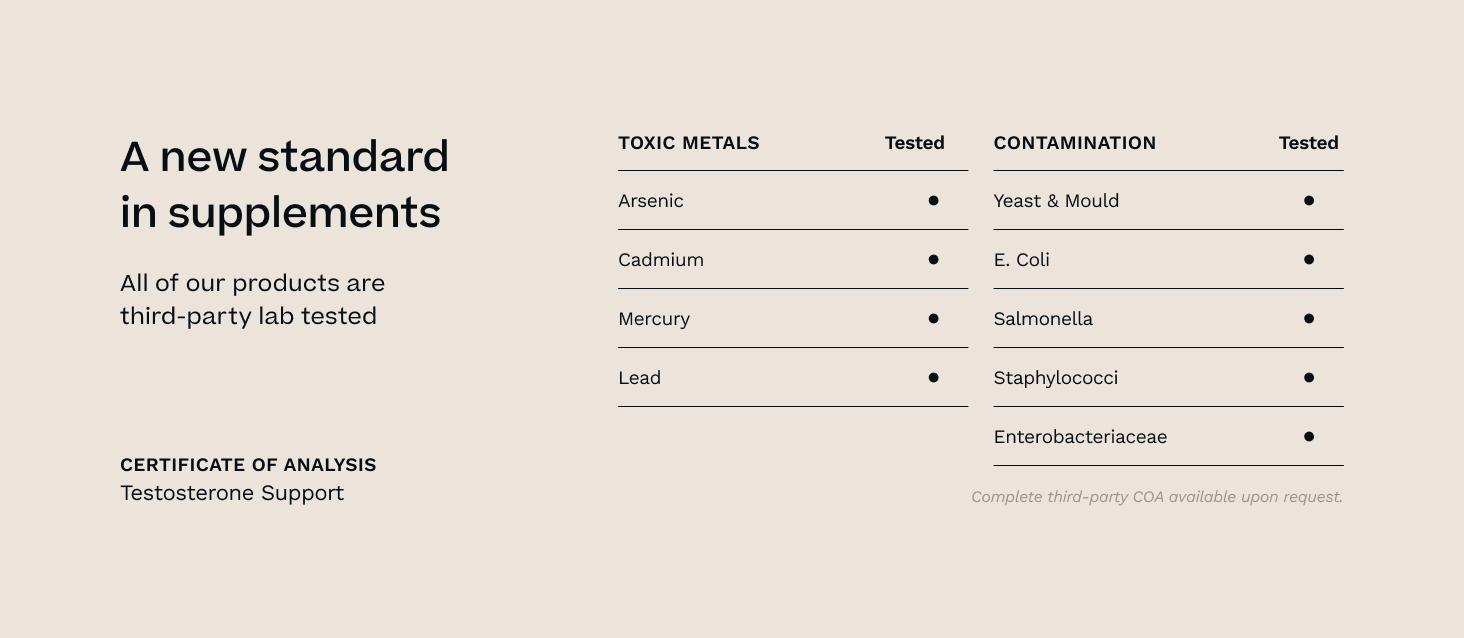1464x638 pixels.
Task: Click the third-party lab tested subheading
Action: click(252, 299)
